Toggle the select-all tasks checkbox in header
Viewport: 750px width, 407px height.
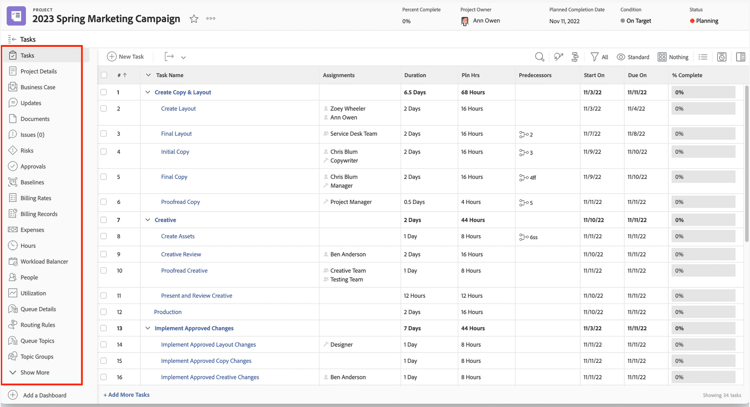click(104, 75)
